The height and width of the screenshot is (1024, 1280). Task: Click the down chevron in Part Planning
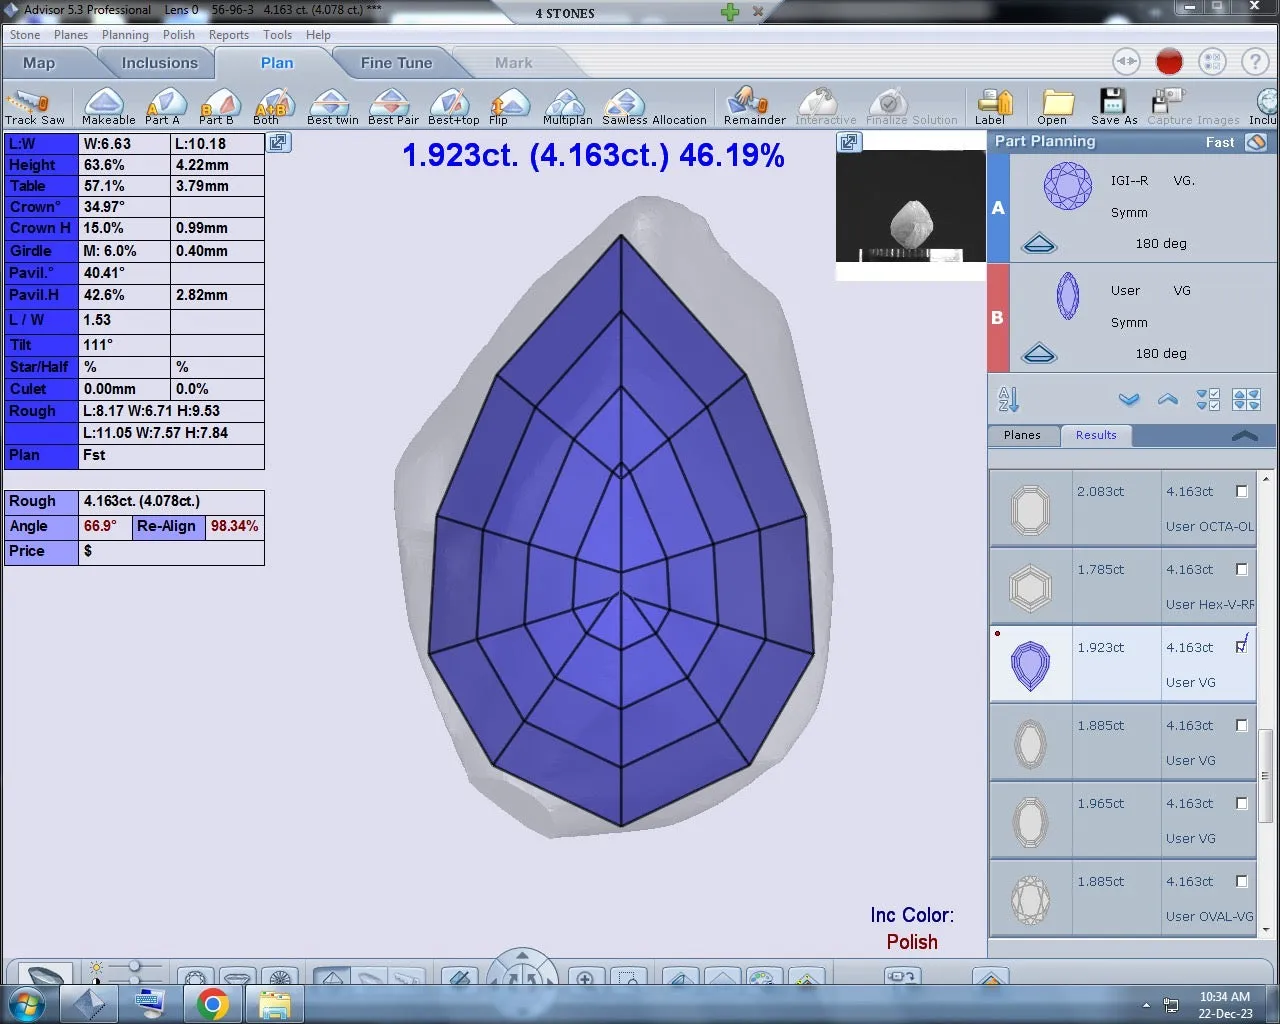(x=1129, y=400)
